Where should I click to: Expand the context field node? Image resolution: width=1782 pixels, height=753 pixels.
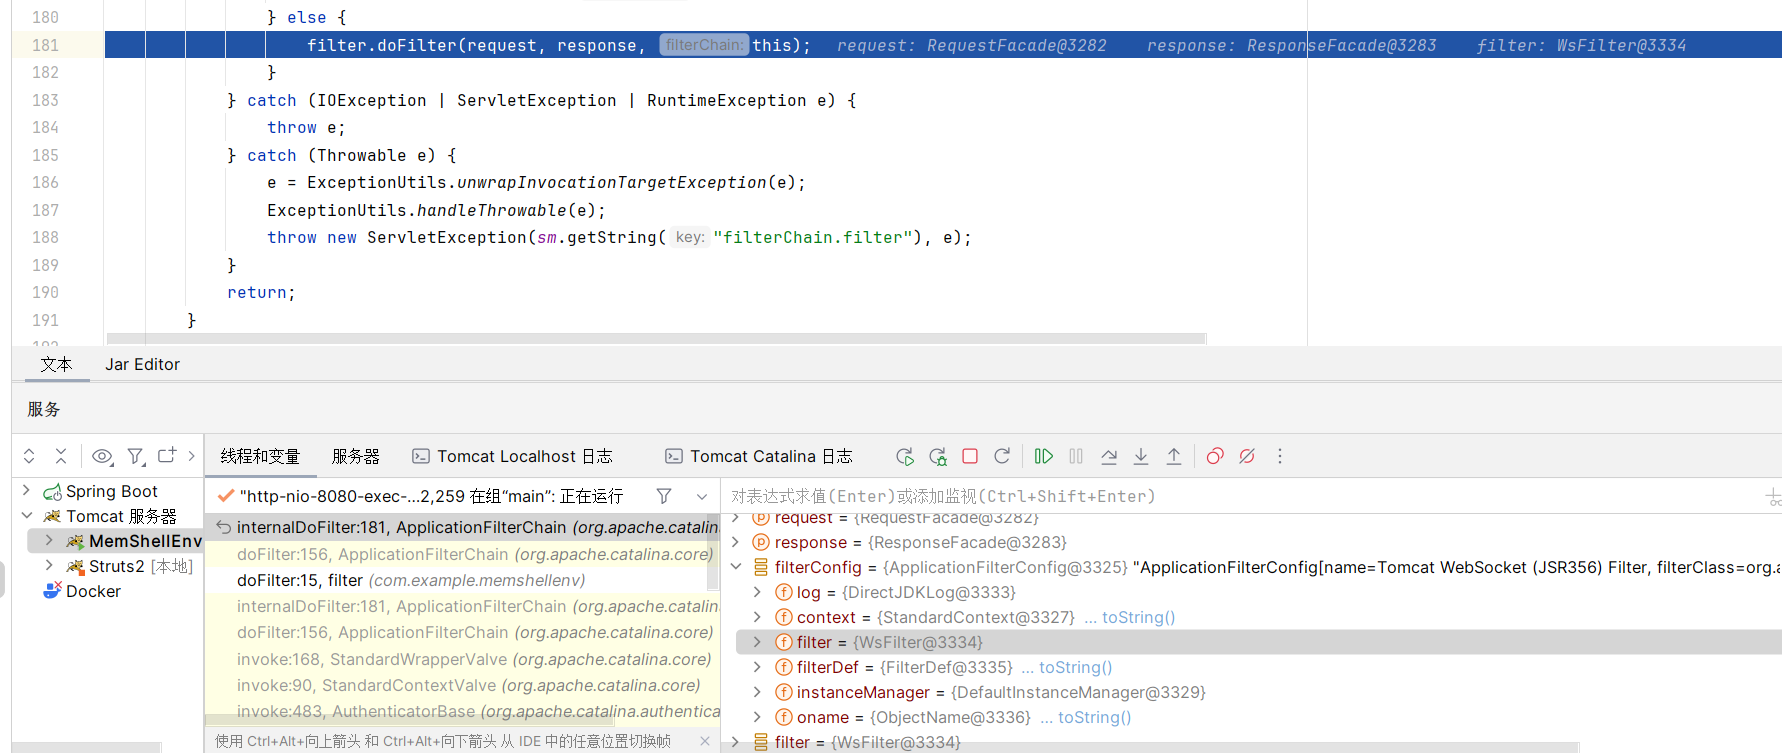click(x=758, y=617)
